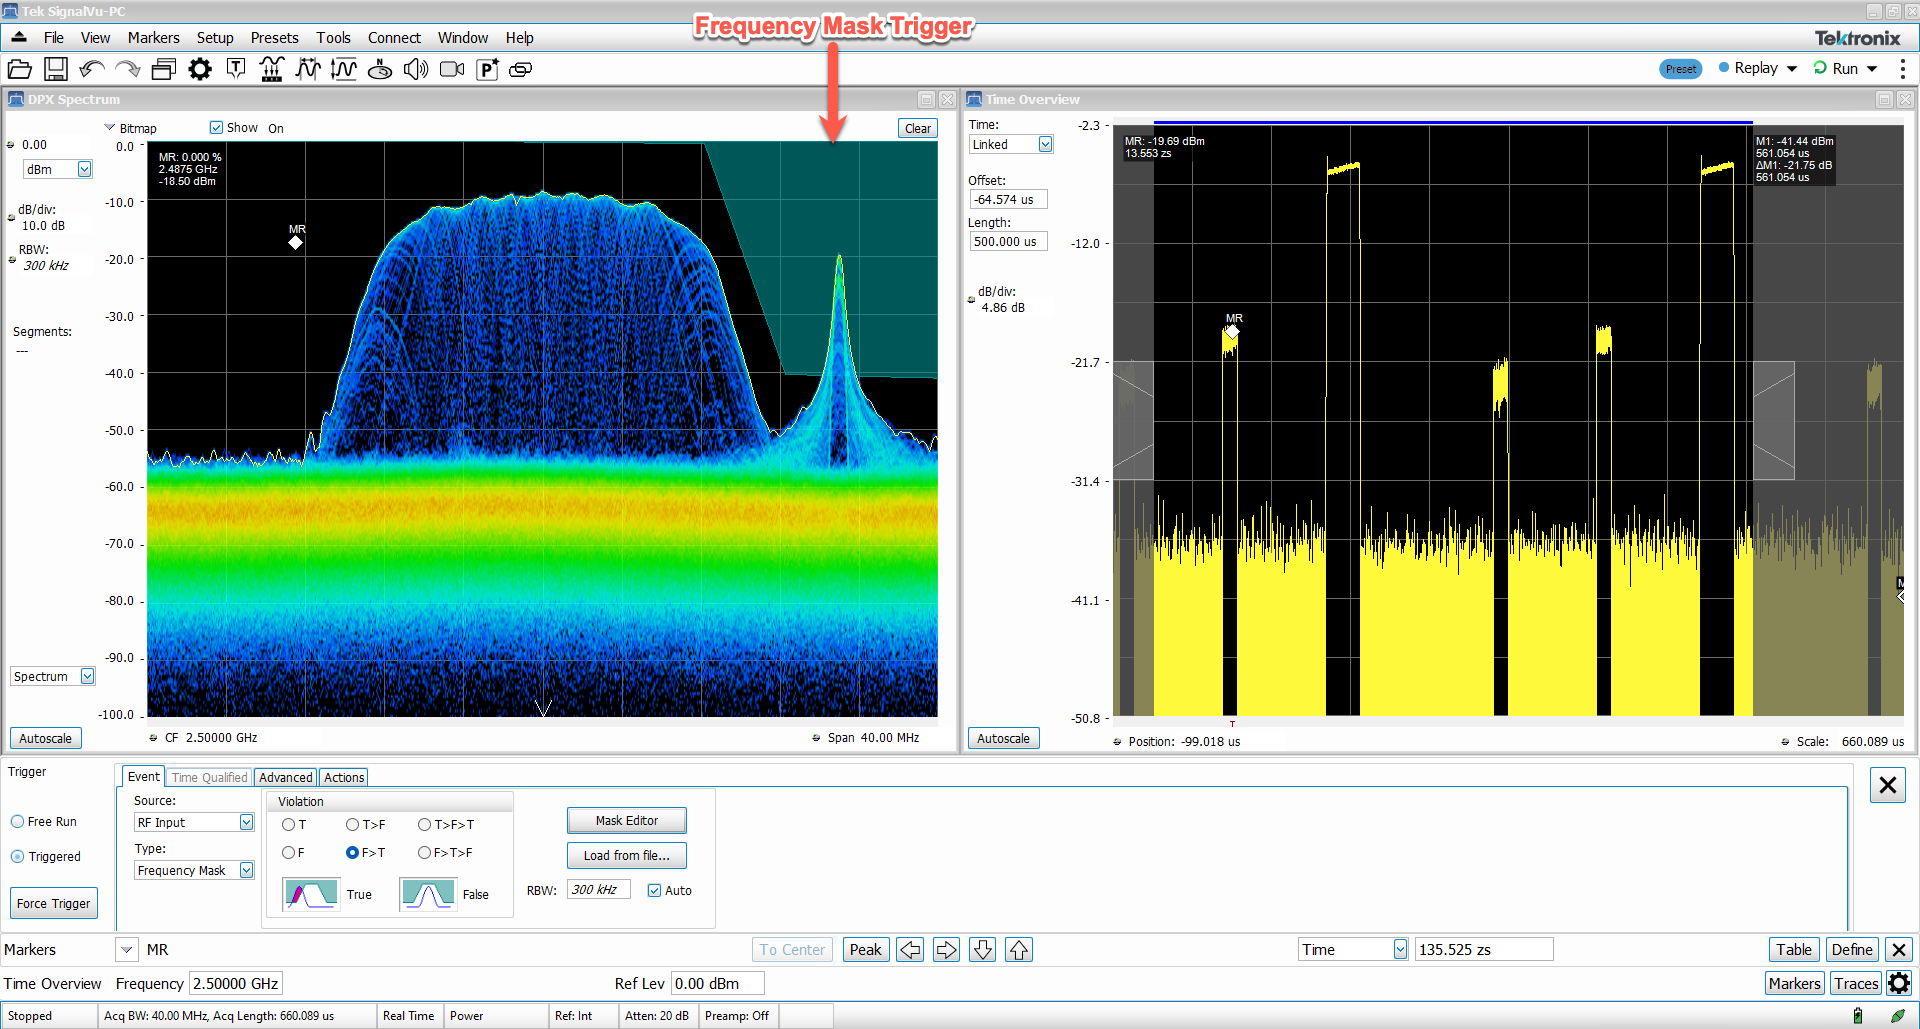Expand the RF Input source dropdown
Viewport: 1920px width, 1029px height.
(246, 822)
